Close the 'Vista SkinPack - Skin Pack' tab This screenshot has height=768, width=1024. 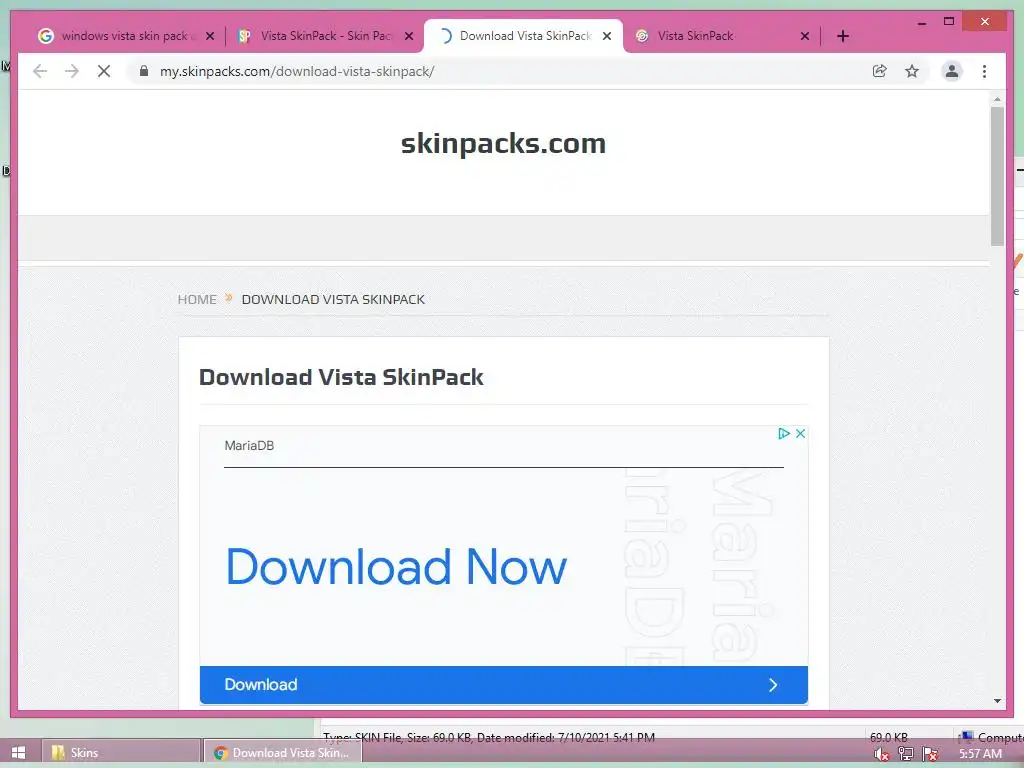(409, 36)
